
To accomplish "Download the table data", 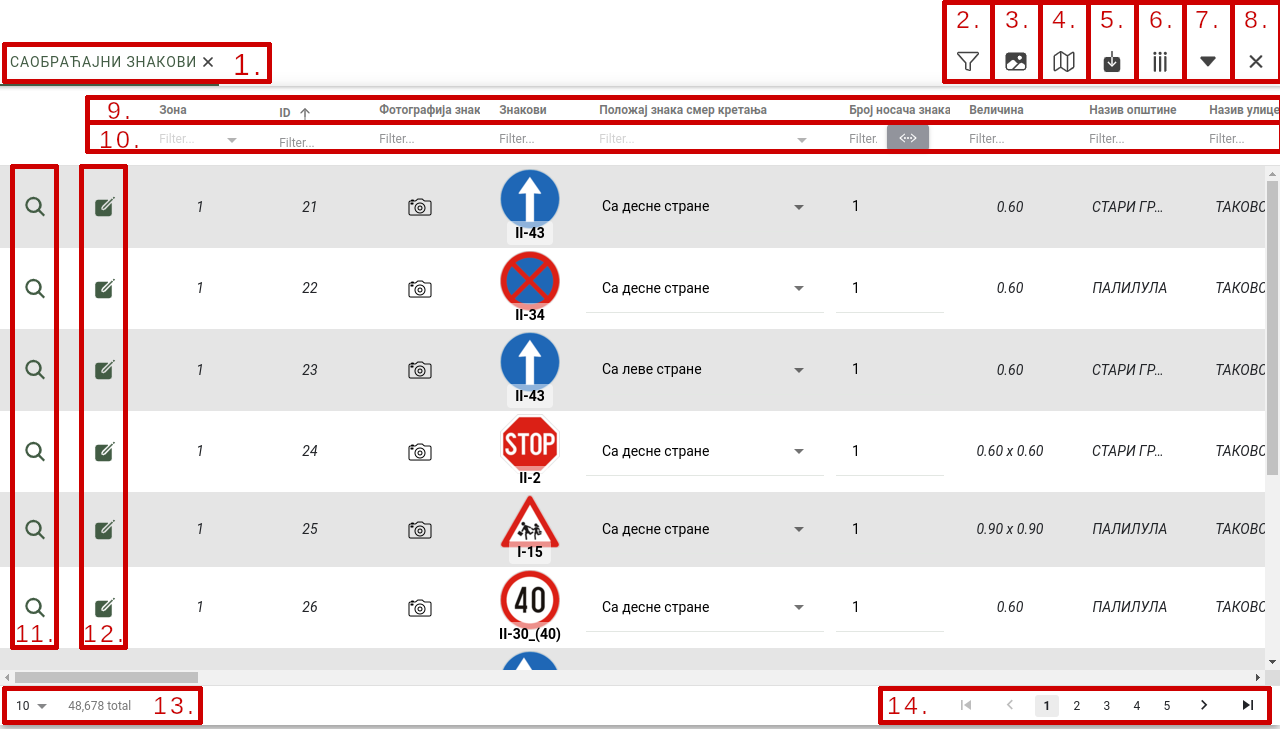I will [x=1112, y=62].
